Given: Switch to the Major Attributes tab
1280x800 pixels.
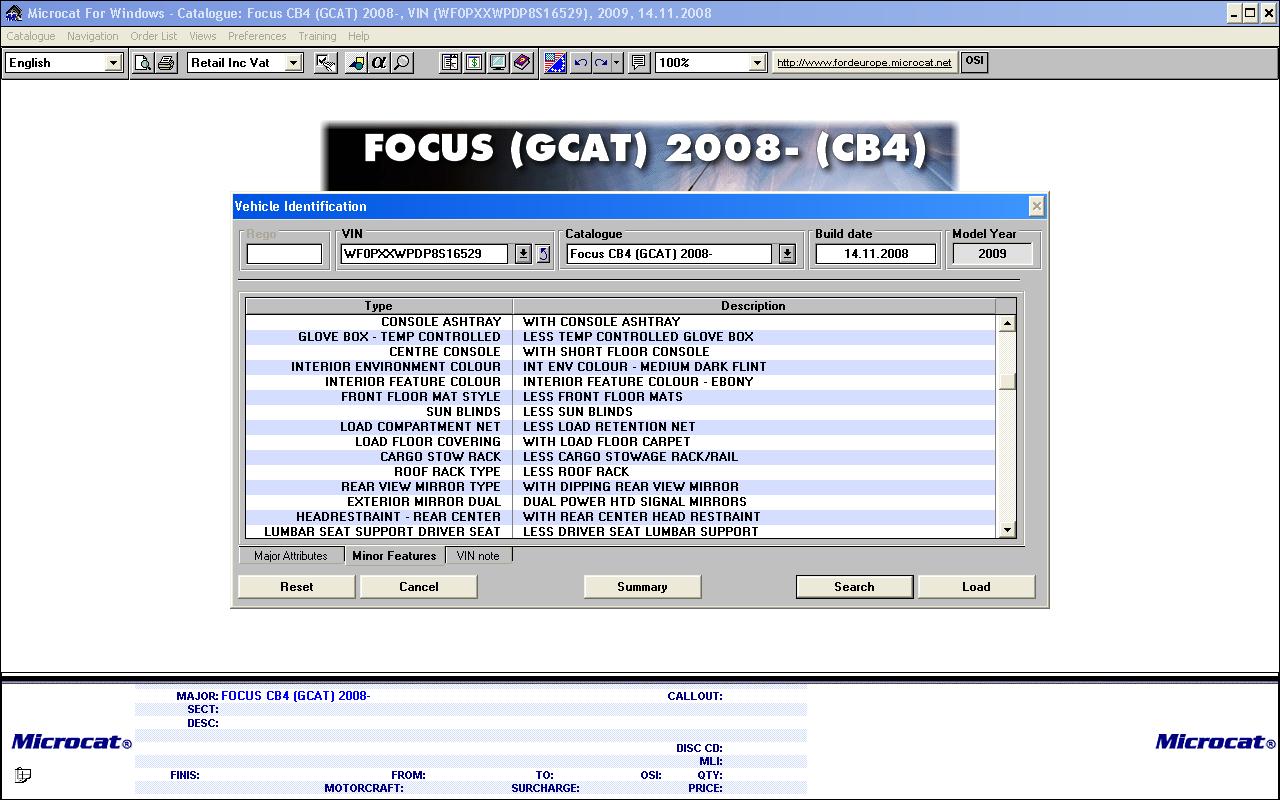Looking at the screenshot, I should point(291,556).
